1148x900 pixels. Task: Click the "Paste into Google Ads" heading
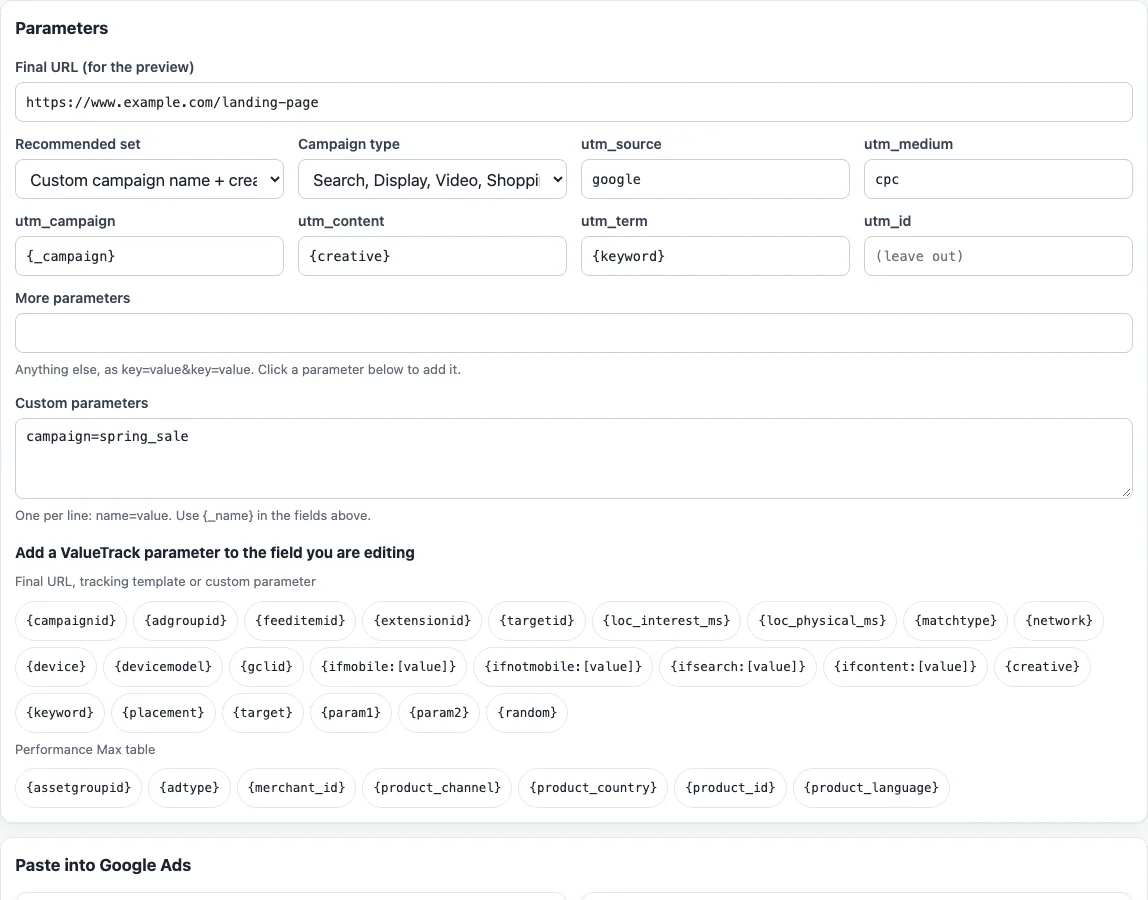[103, 866]
